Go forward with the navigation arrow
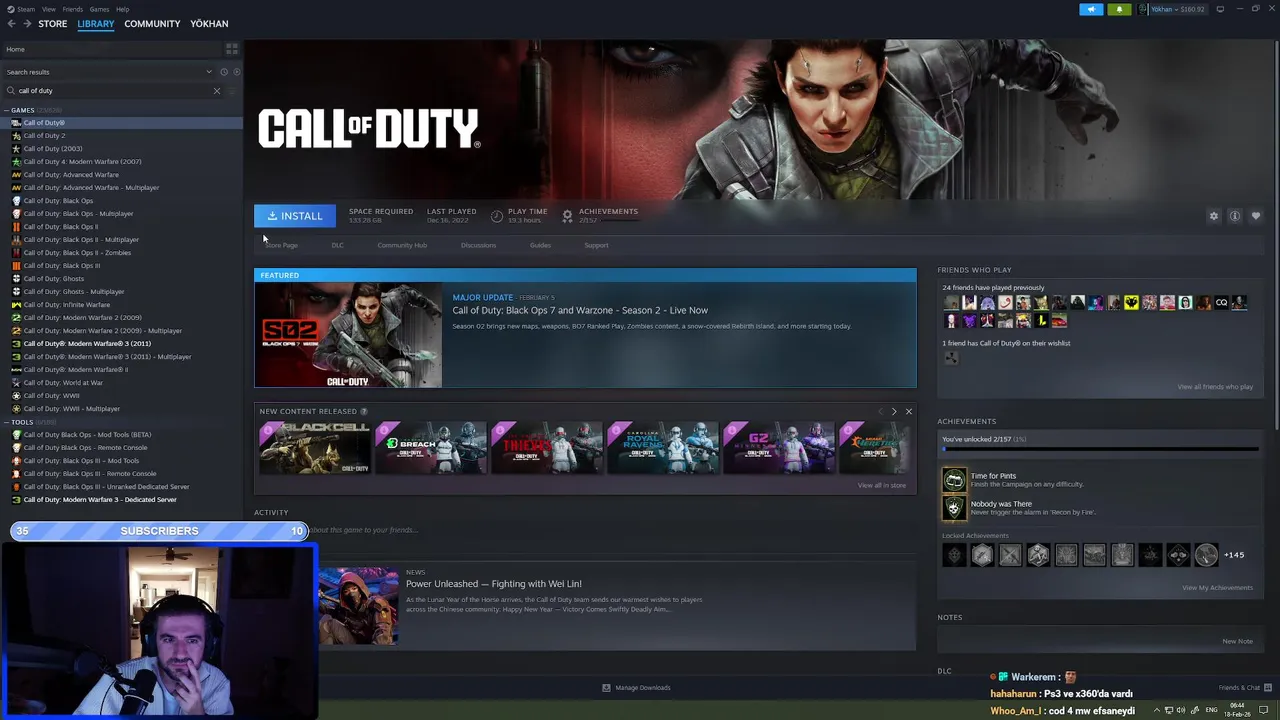The width and height of the screenshot is (1280, 720). [x=26, y=23]
